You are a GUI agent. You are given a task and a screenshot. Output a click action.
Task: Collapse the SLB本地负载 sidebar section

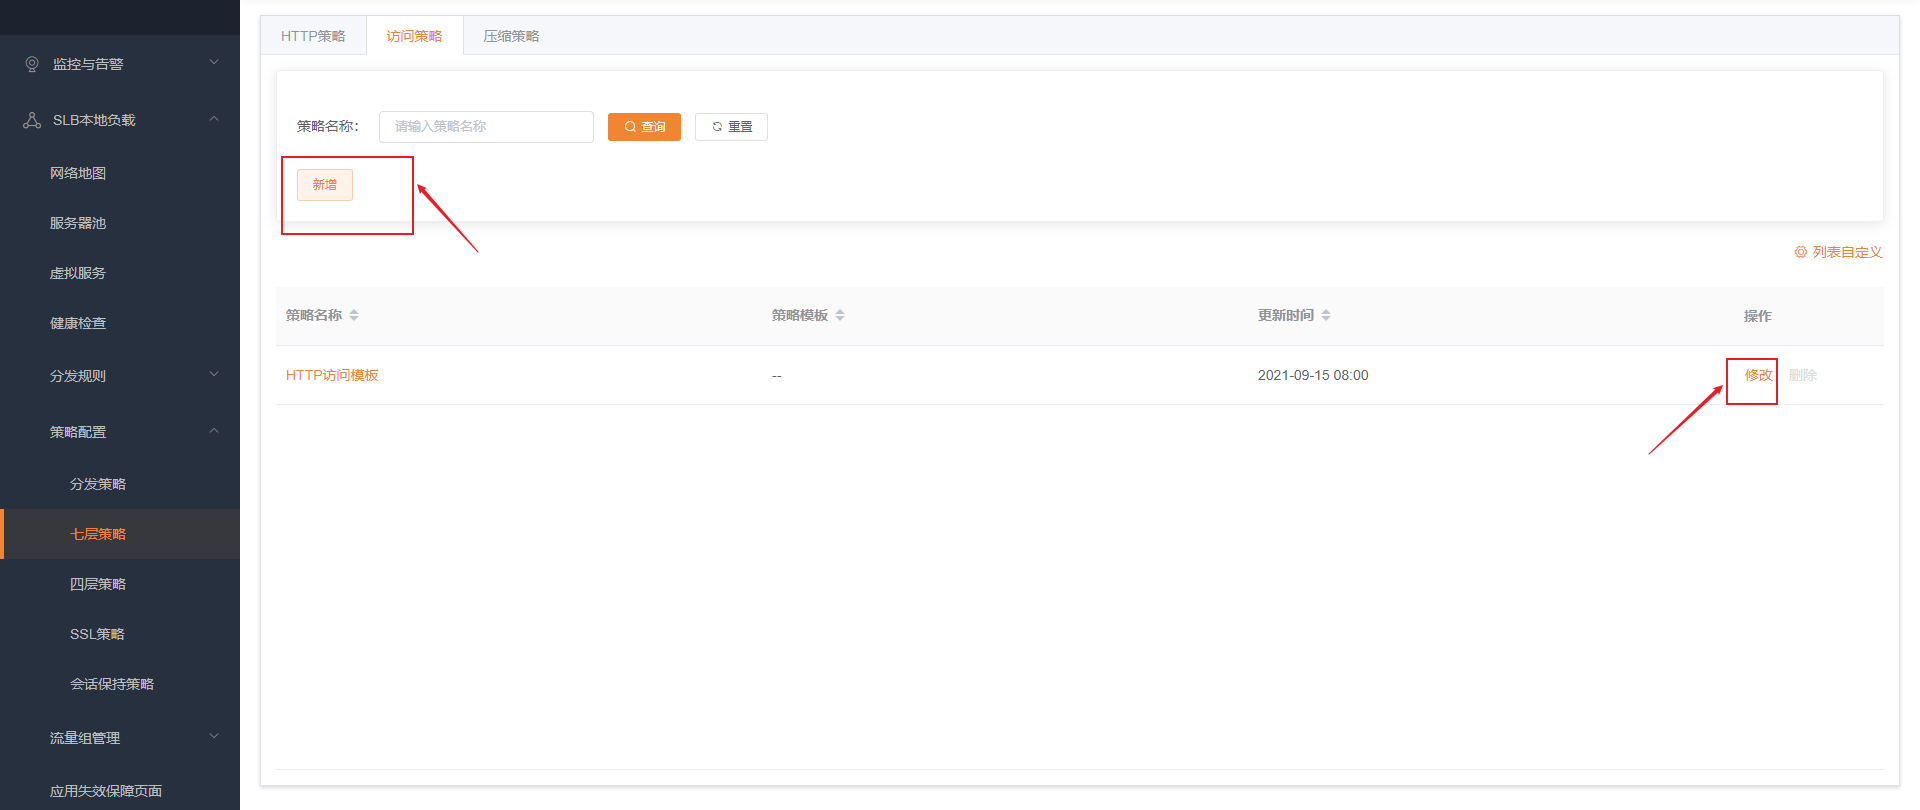click(x=214, y=119)
